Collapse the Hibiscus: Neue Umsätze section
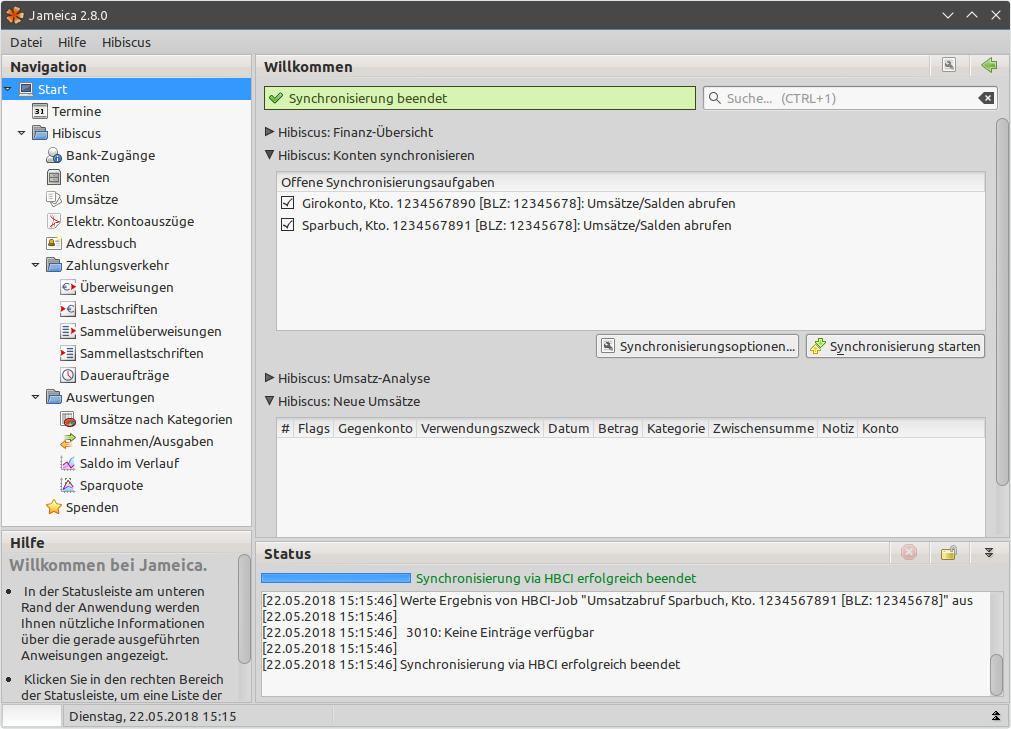 pyautogui.click(x=270, y=401)
